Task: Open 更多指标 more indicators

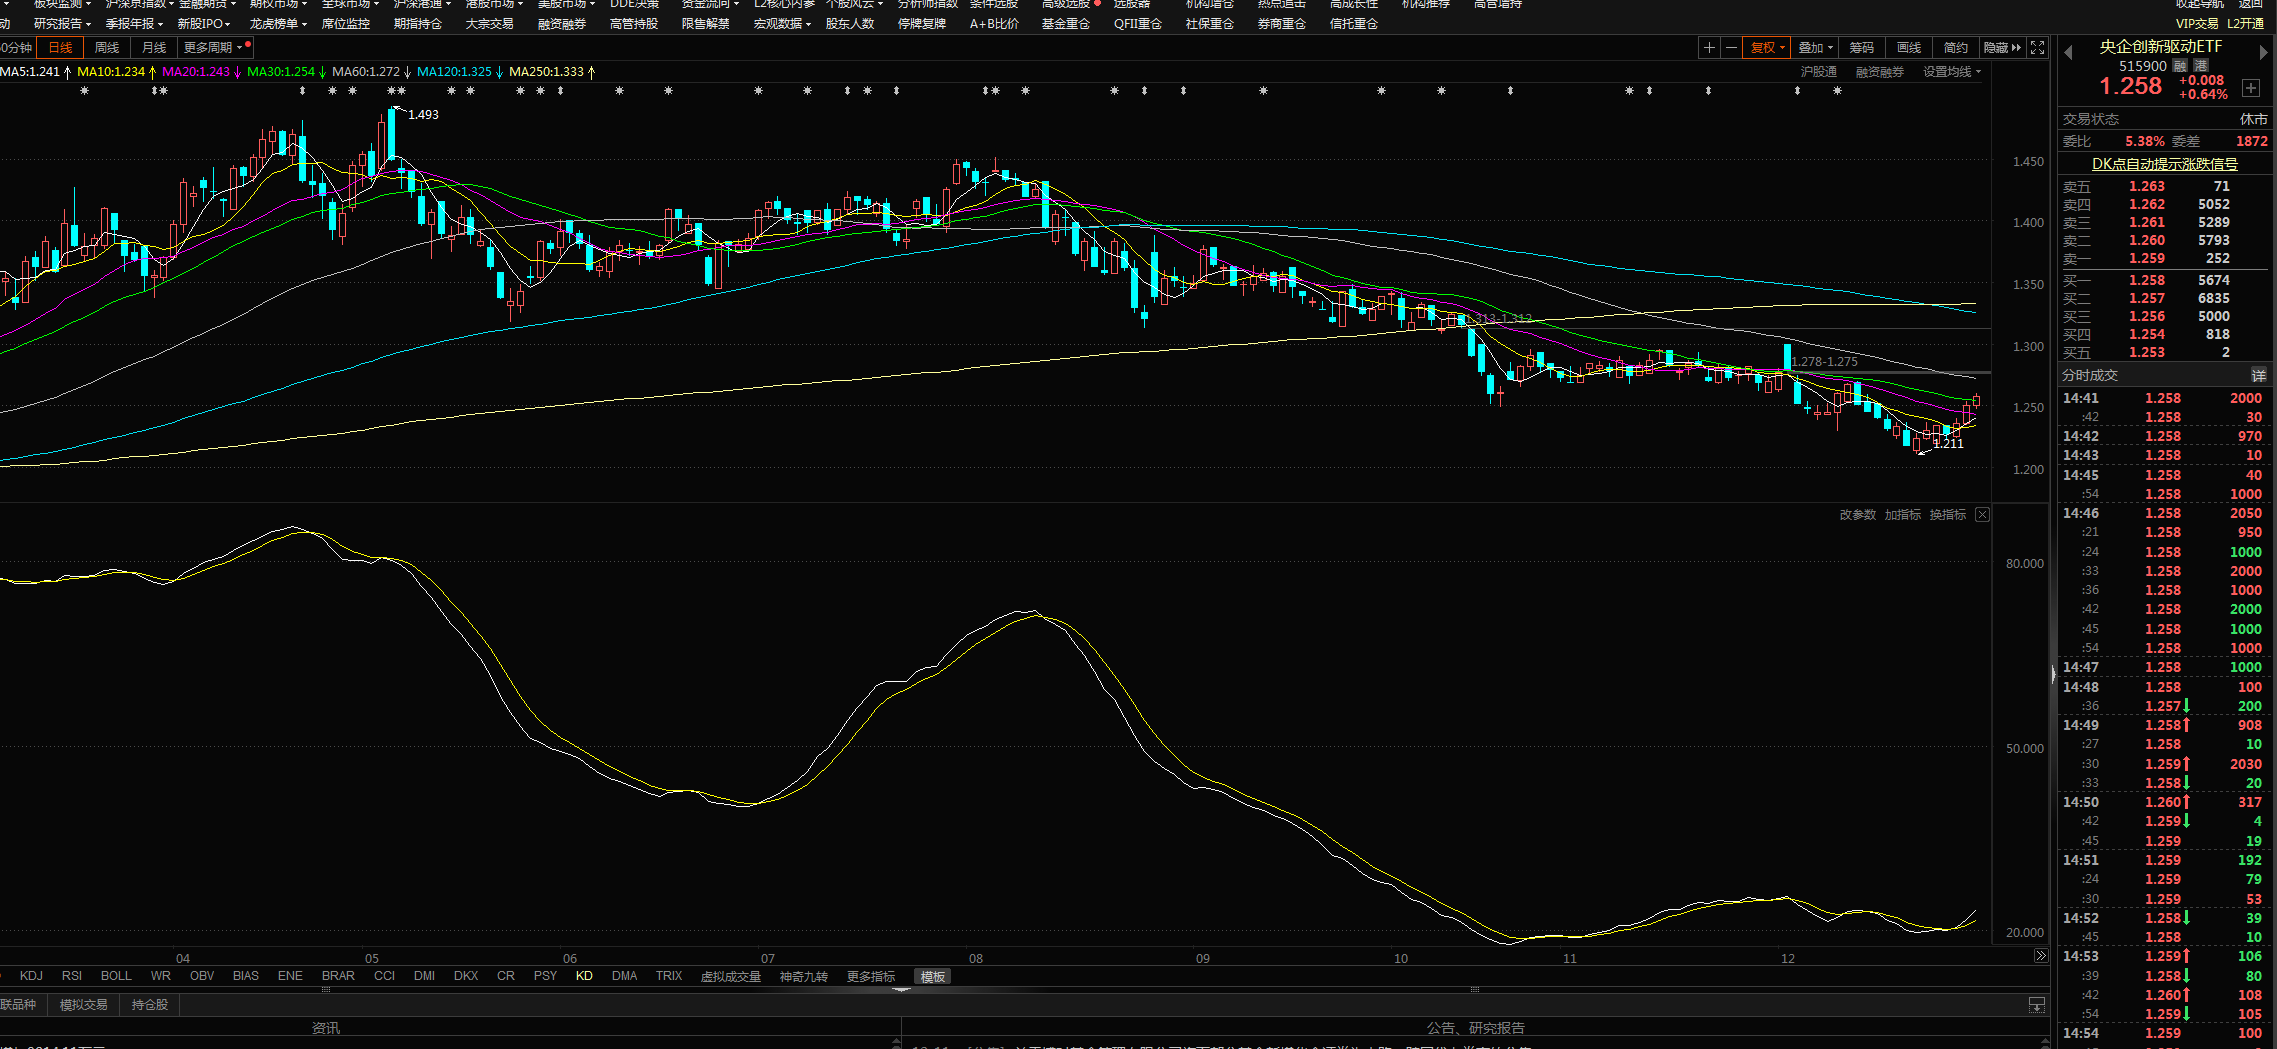Action: [x=871, y=977]
